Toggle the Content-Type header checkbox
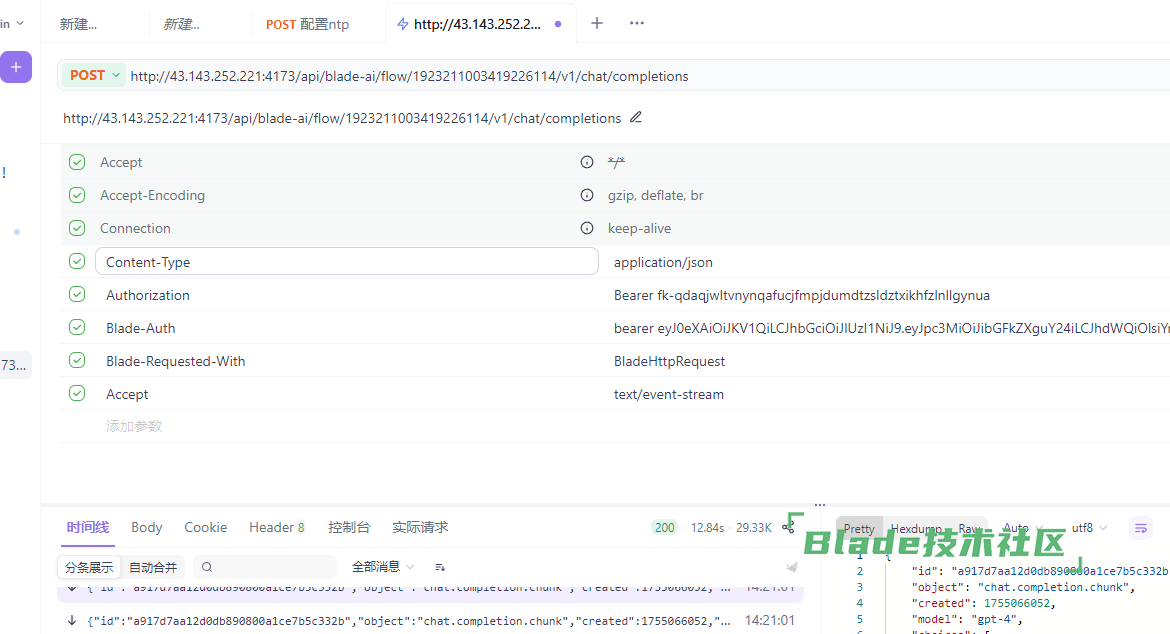Image resolution: width=1170 pixels, height=634 pixels. (77, 262)
